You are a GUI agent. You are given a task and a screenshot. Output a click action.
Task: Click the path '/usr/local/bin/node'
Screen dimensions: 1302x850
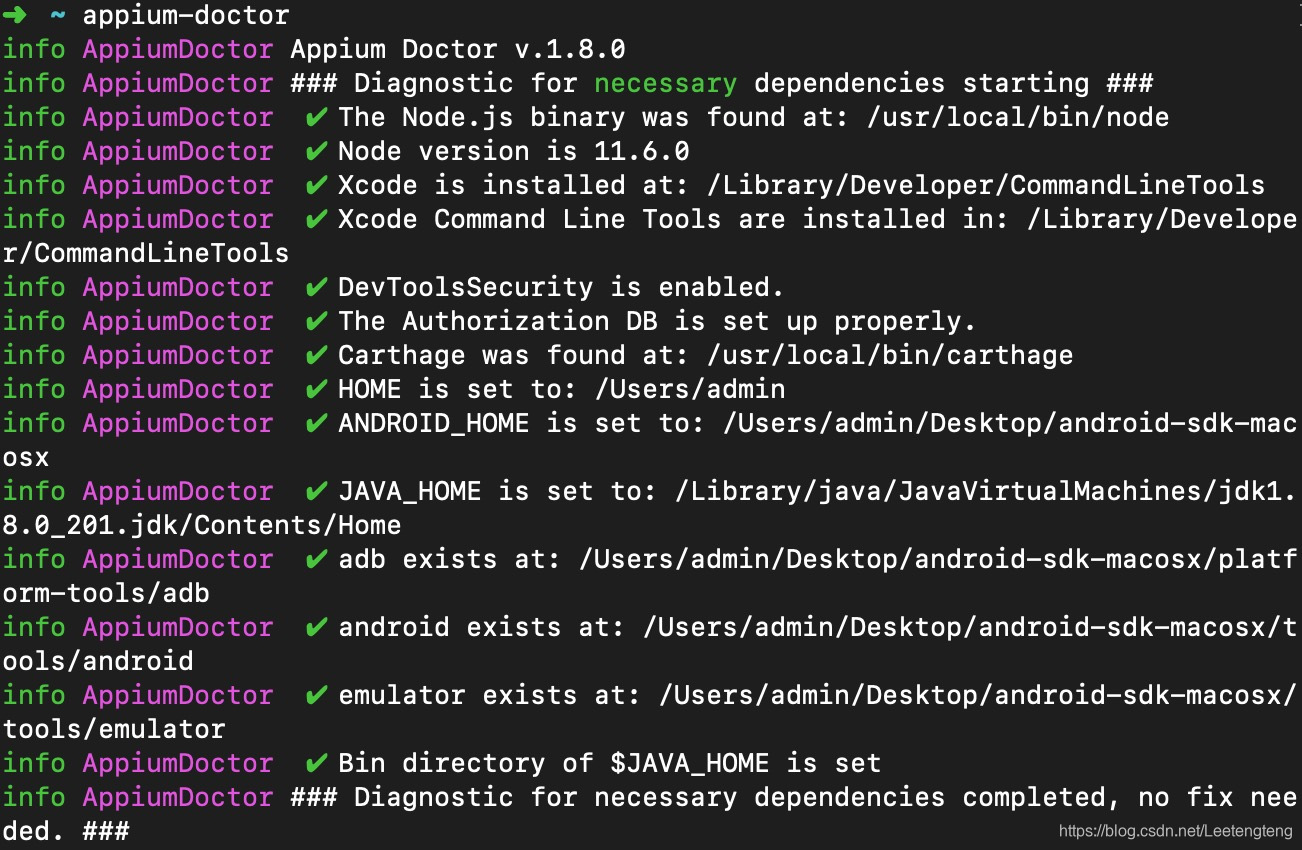[1018, 118]
